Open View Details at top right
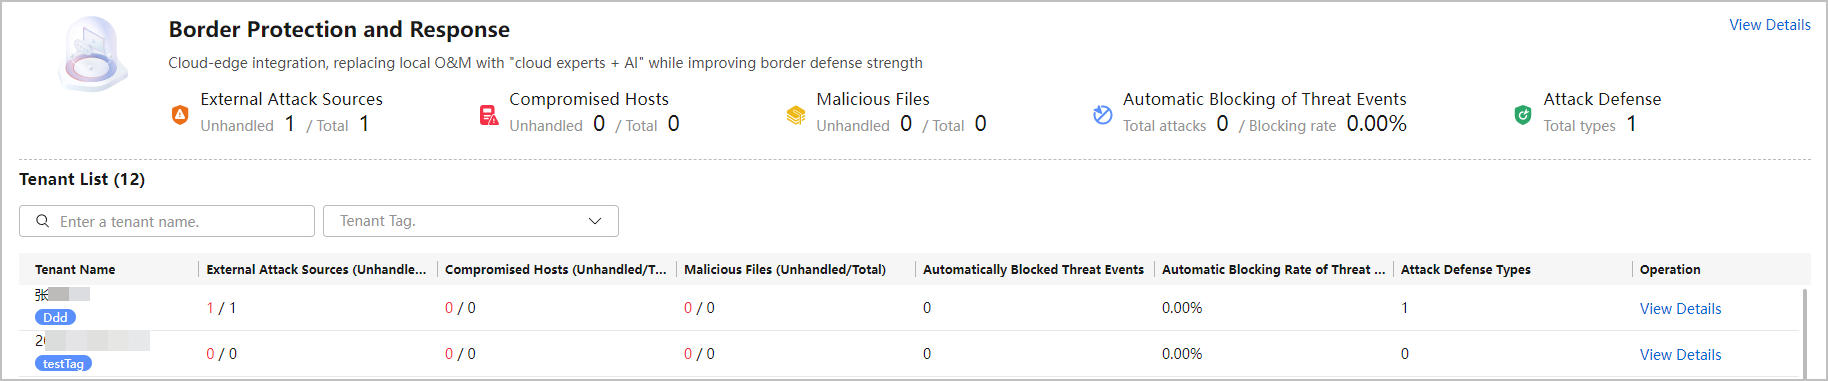This screenshot has height=381, width=1828. click(x=1770, y=25)
